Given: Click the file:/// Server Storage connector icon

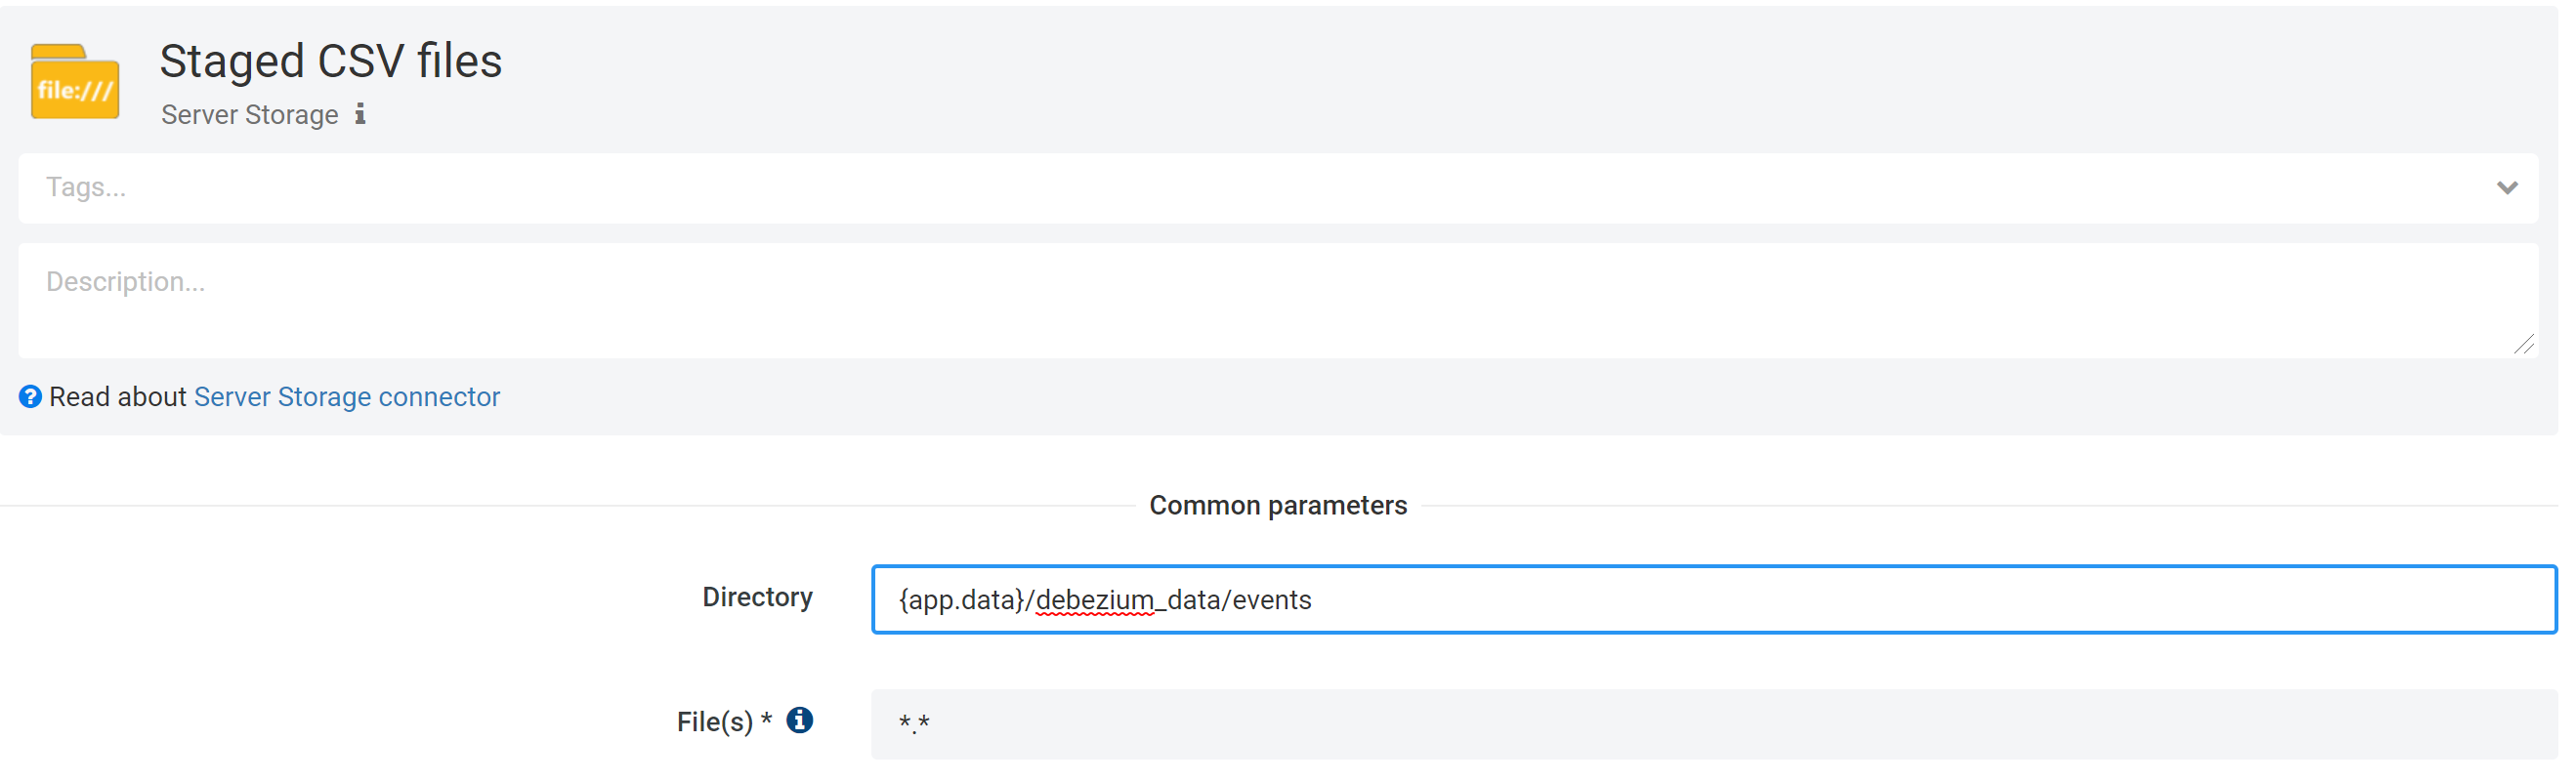Looking at the screenshot, I should tap(74, 82).
